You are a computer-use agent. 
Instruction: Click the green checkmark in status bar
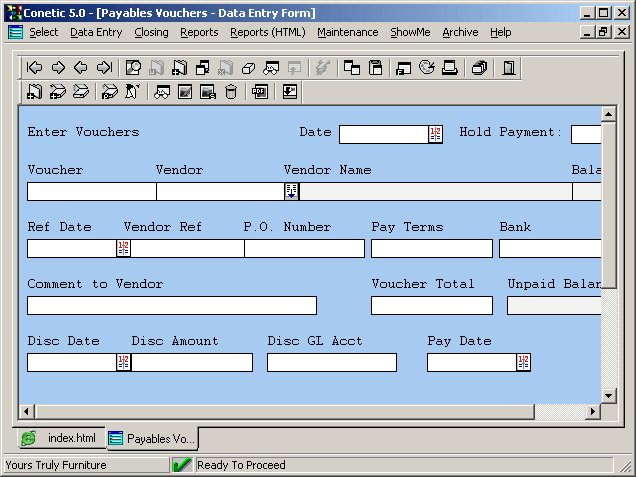pyautogui.click(x=182, y=465)
